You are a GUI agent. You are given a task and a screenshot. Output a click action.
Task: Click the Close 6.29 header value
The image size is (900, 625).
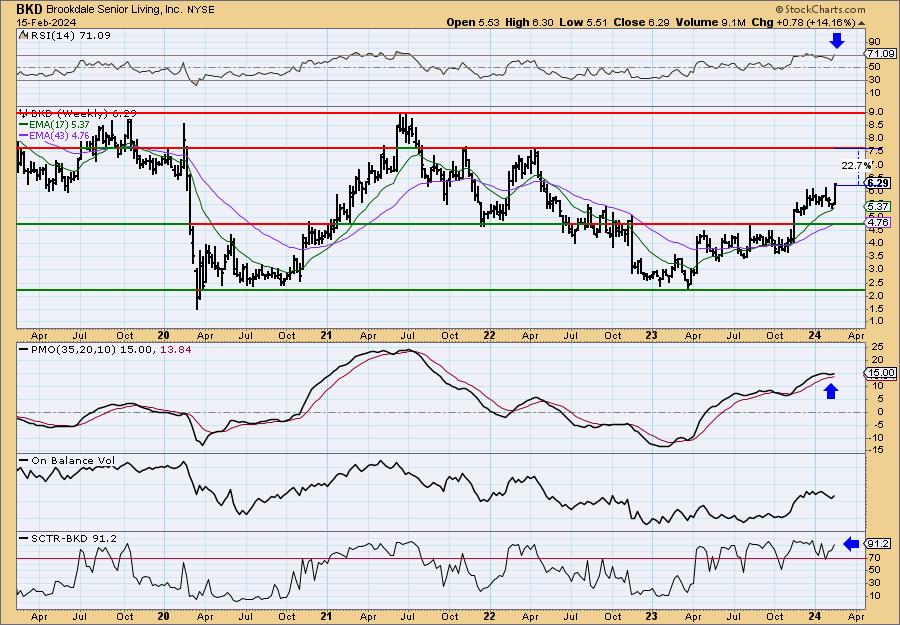(641, 22)
